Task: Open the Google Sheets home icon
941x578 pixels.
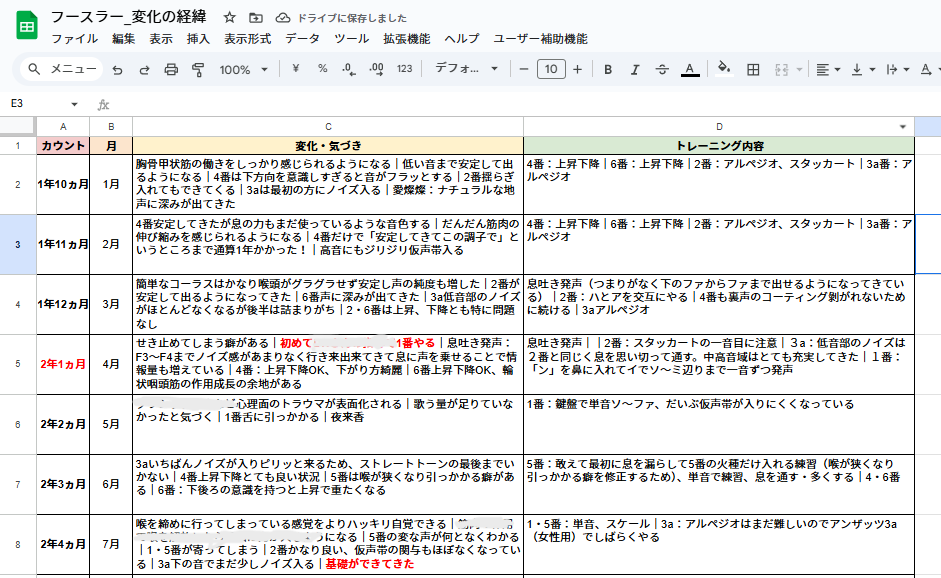Action: pos(26,26)
